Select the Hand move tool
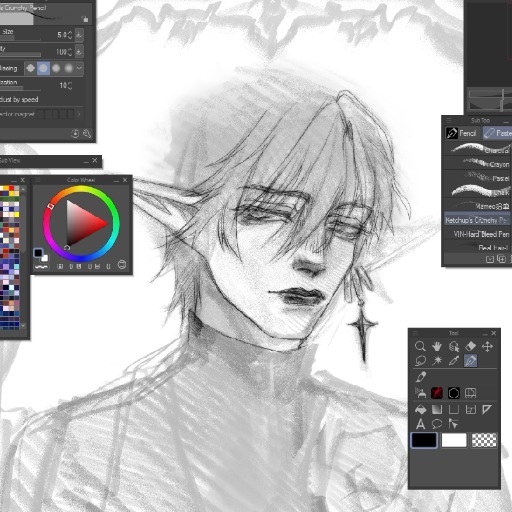This screenshot has width=512, height=512. pyautogui.click(x=437, y=346)
